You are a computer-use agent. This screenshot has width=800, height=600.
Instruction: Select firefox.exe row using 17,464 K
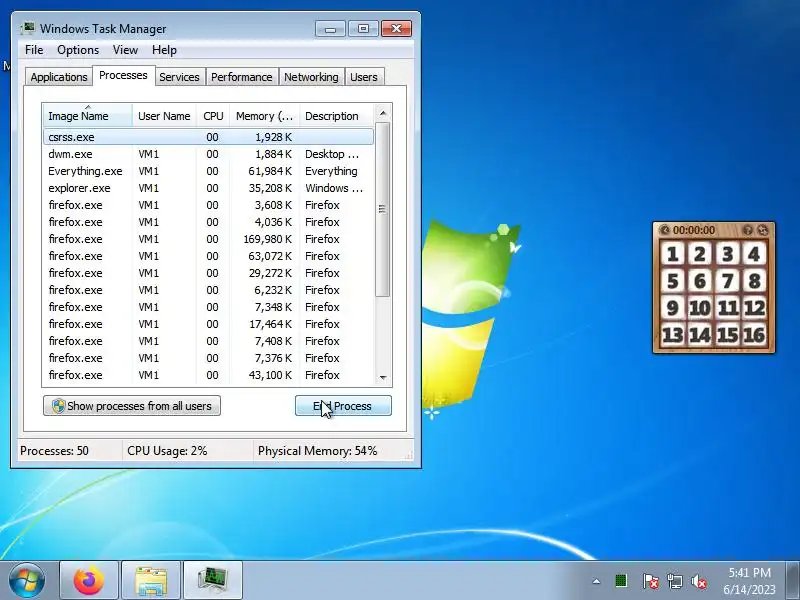click(x=209, y=324)
